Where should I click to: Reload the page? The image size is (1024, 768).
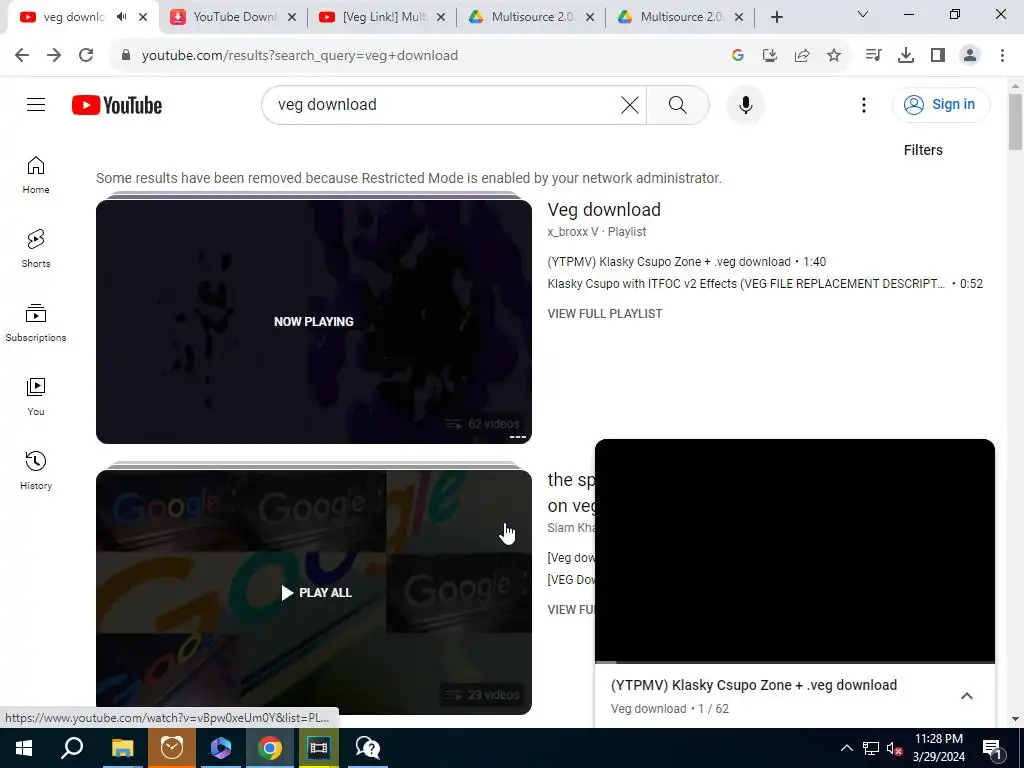click(86, 56)
